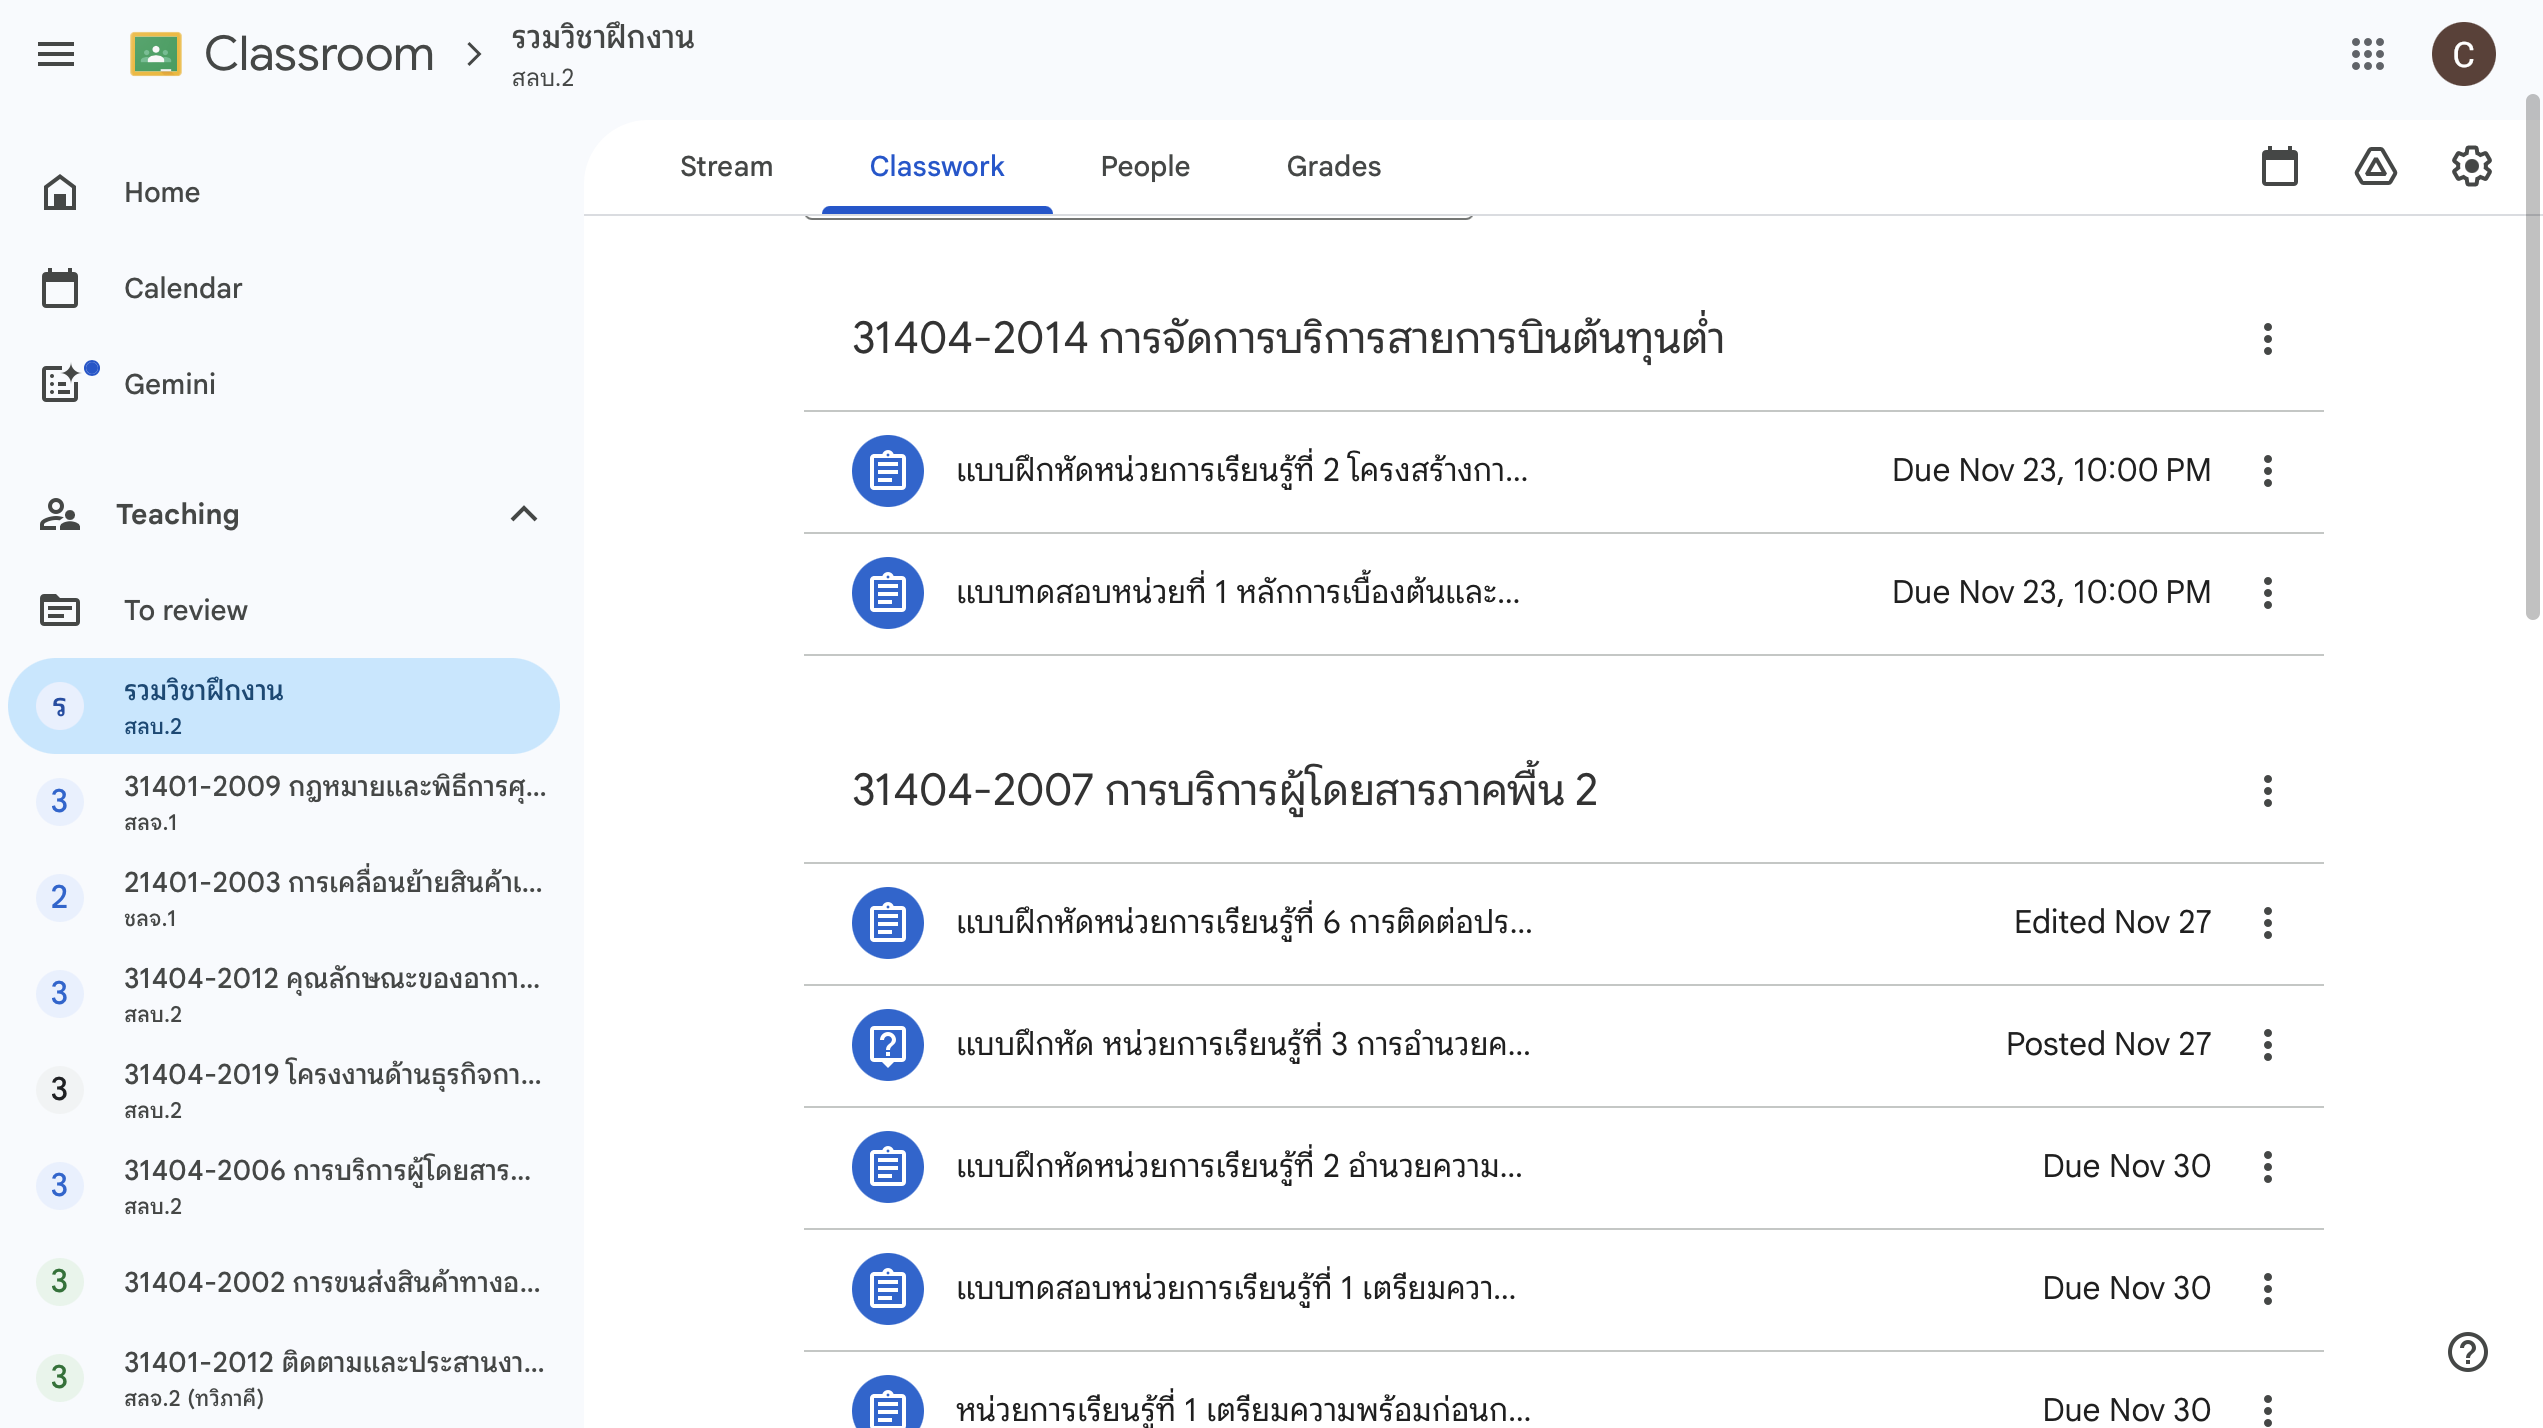
Task: Click assignment icon of หน่วยที่ 6 การติดต่อปร
Action: tap(887, 923)
